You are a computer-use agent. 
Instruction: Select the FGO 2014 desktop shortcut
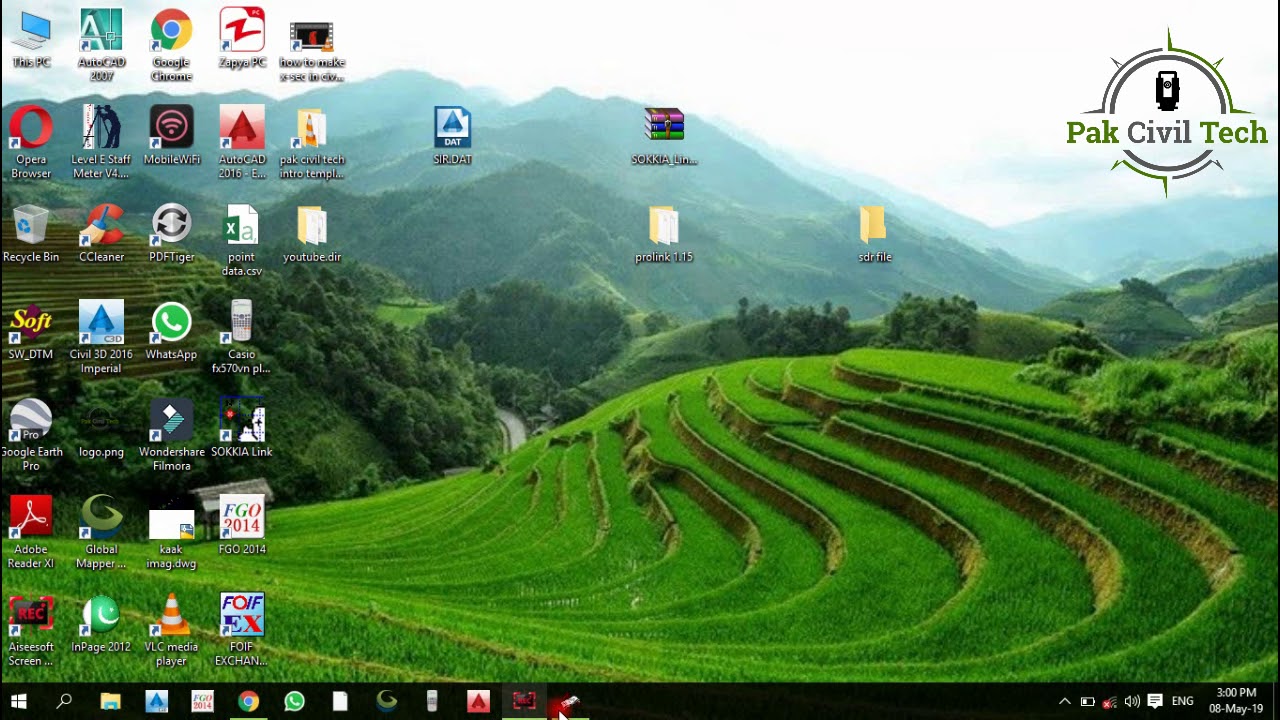click(x=242, y=526)
